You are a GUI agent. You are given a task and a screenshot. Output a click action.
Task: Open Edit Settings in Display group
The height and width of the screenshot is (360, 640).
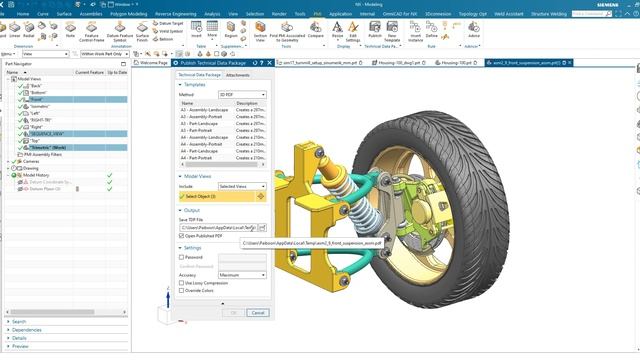[x=353, y=32]
